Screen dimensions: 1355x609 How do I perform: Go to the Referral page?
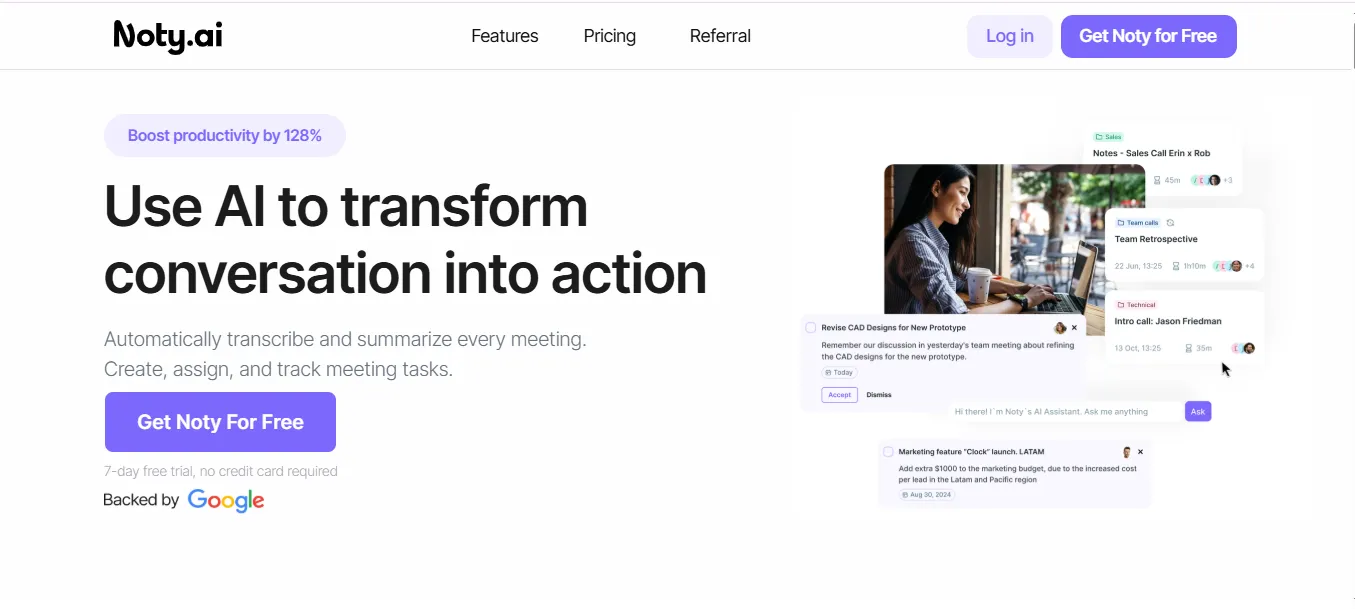click(x=720, y=36)
